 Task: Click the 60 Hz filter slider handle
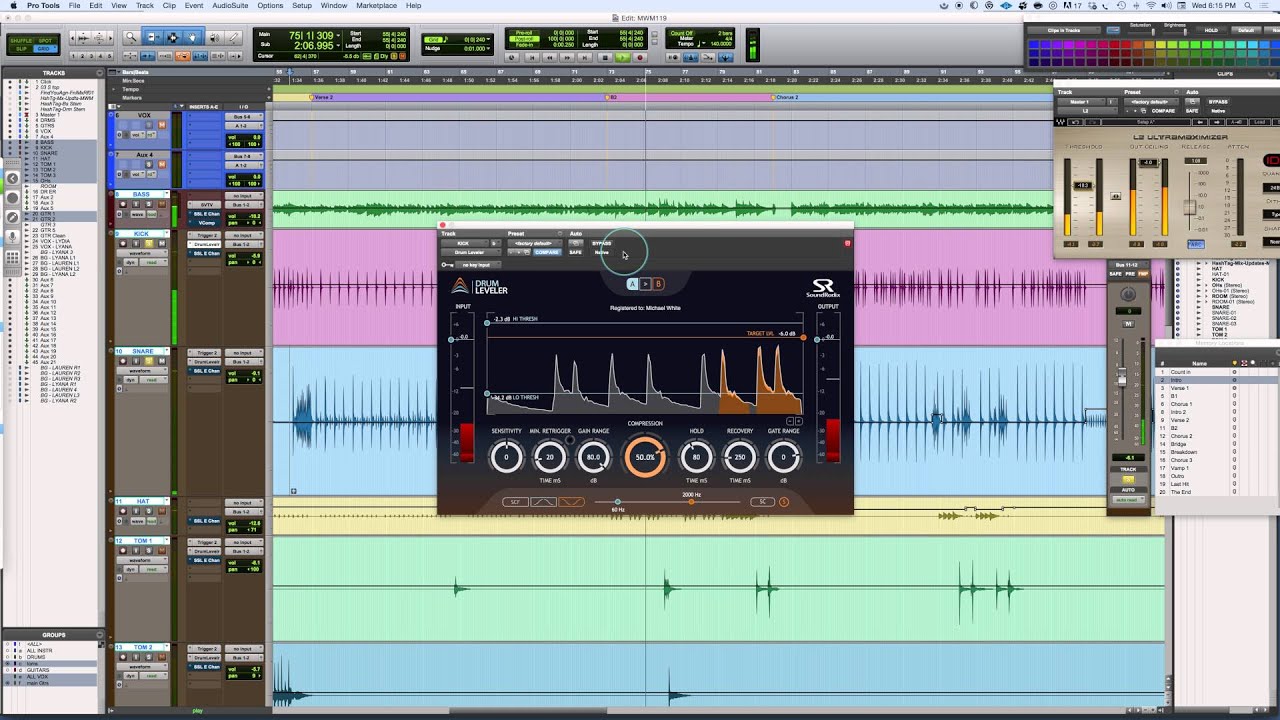tap(618, 502)
